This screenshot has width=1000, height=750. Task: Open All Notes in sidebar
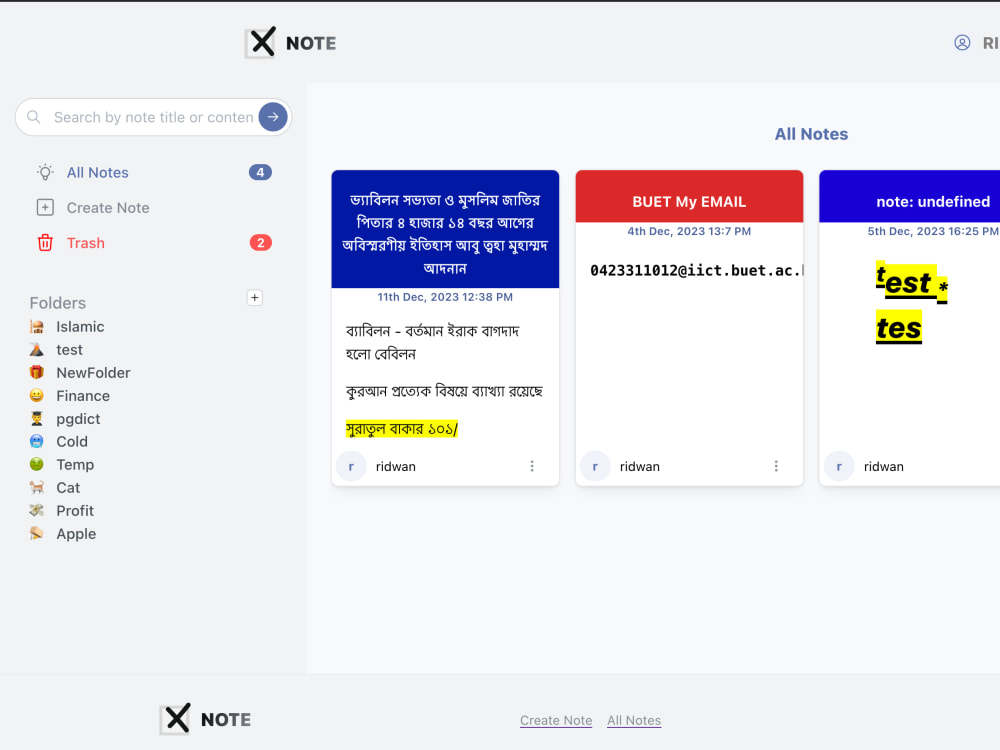[x=97, y=173]
